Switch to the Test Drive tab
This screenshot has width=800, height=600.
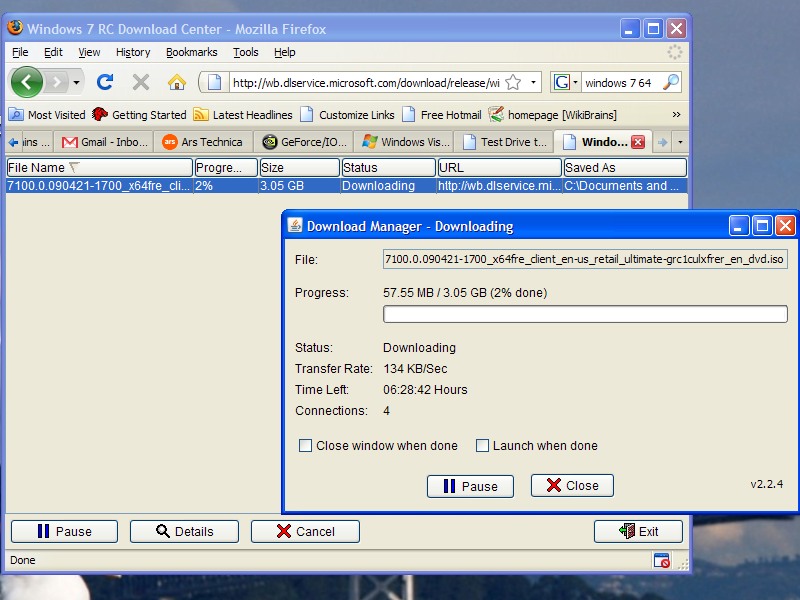tap(505, 142)
